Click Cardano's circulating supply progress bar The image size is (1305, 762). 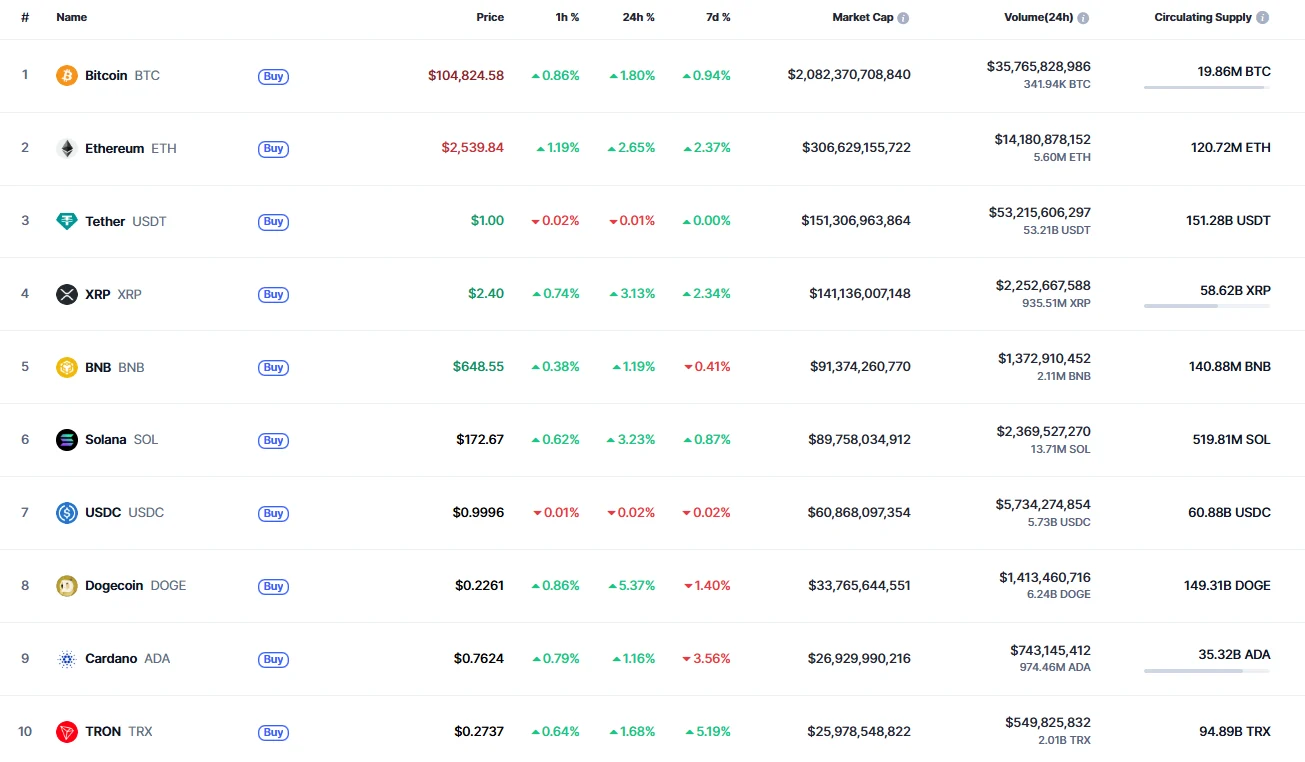[1207, 671]
